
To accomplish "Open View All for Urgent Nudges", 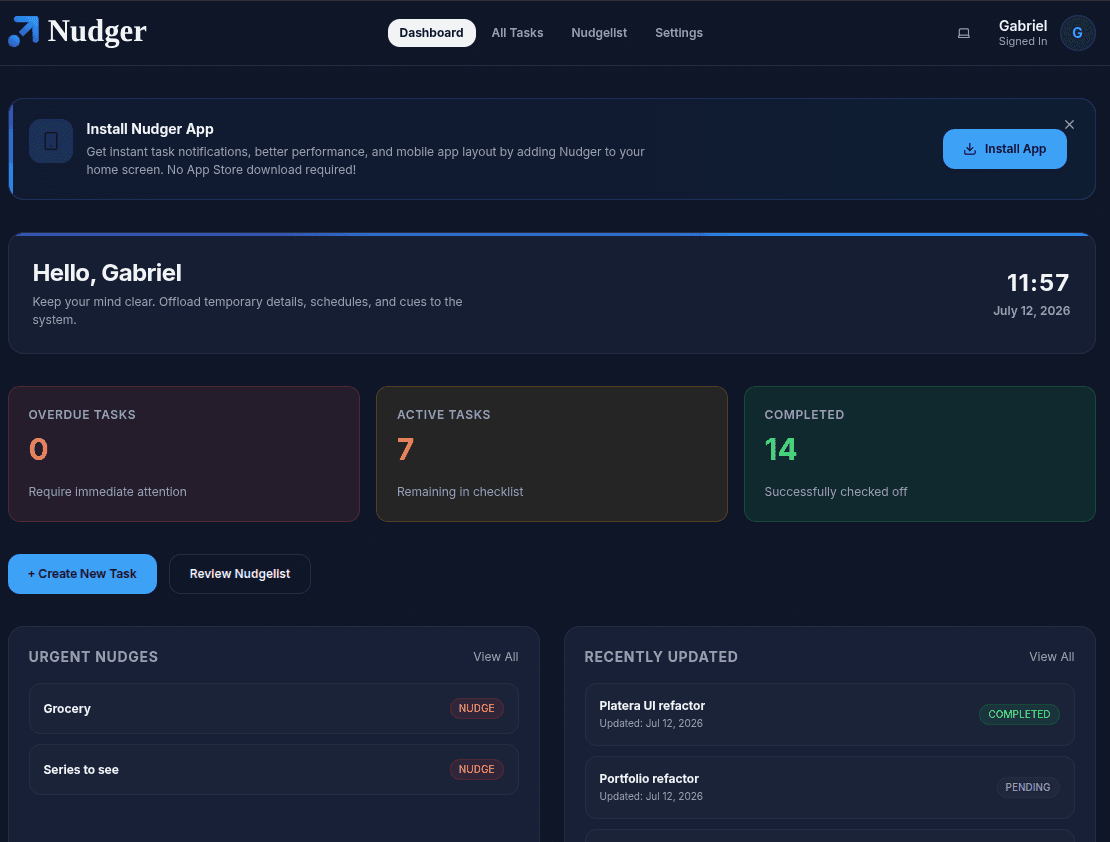I will (496, 656).
